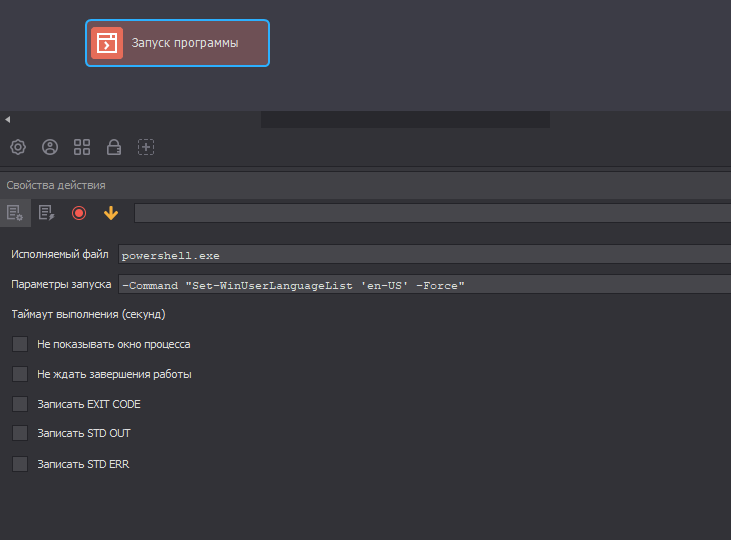Enable 'Не показывать окно процесса' checkbox
This screenshot has width=731, height=540.
20,344
